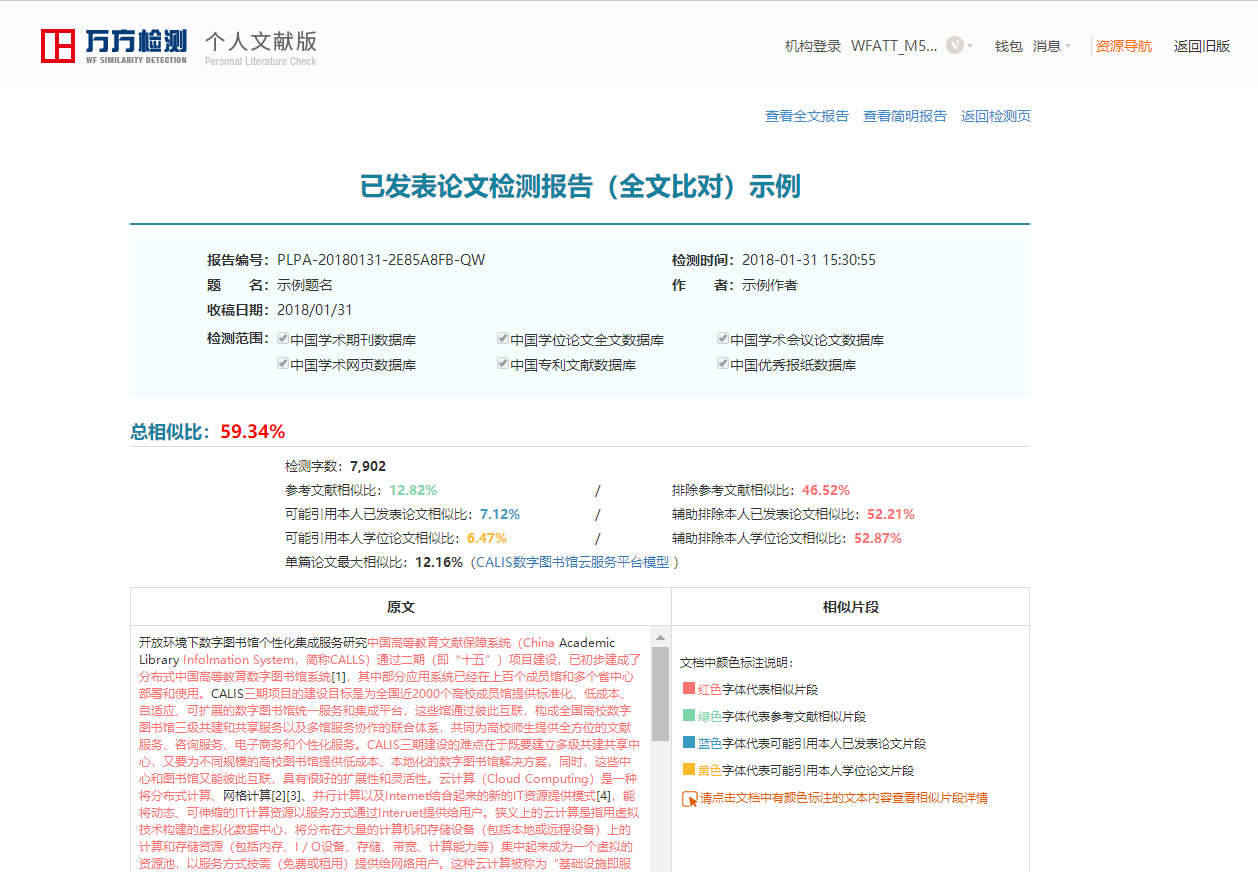Click the 万方检测 logo icon
The image size is (1258, 872).
(58, 46)
